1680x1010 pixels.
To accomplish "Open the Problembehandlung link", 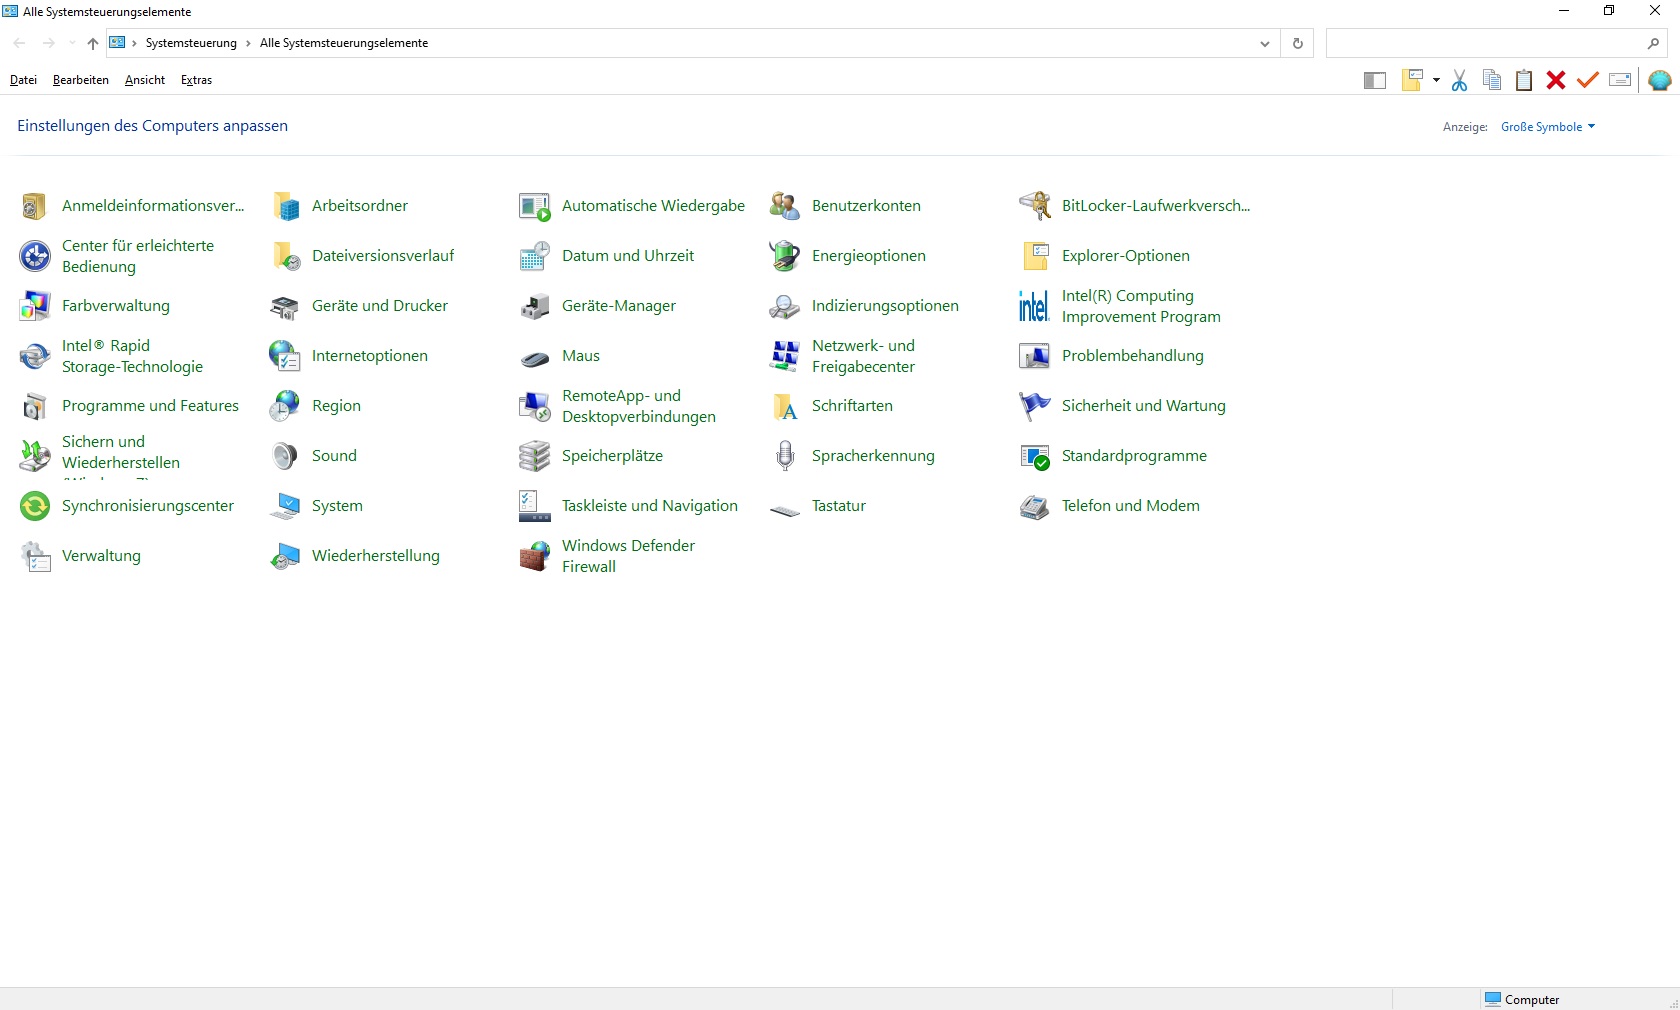I will [x=1133, y=356].
